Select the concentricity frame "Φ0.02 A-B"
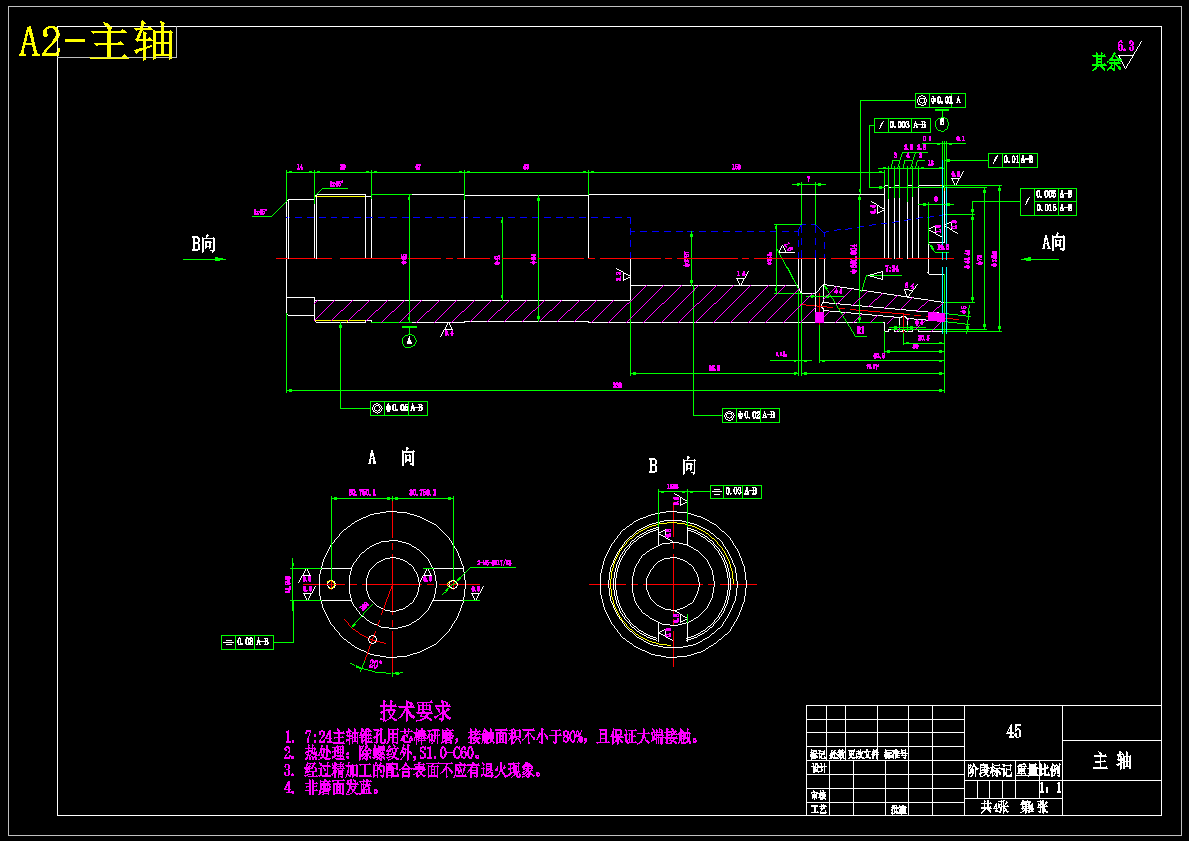1189x841 pixels. [x=751, y=416]
